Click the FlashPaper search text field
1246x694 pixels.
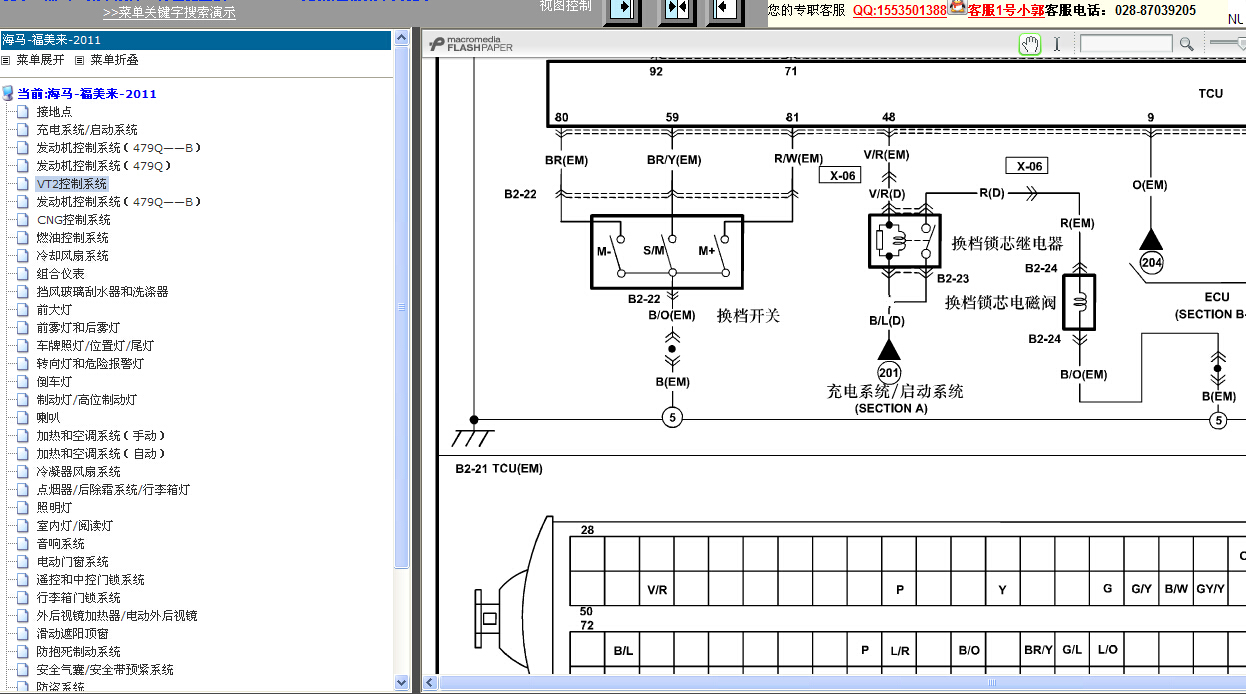point(1126,44)
